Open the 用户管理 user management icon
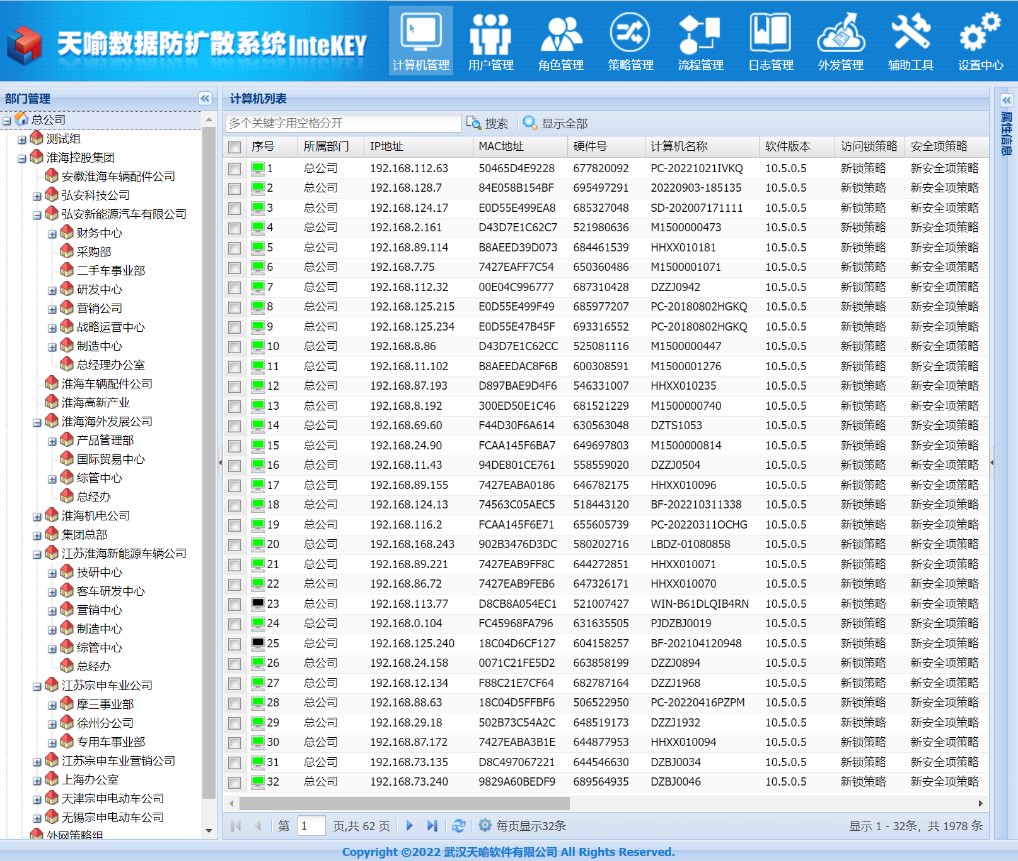Screen dimensions: 1018x861 490,41
